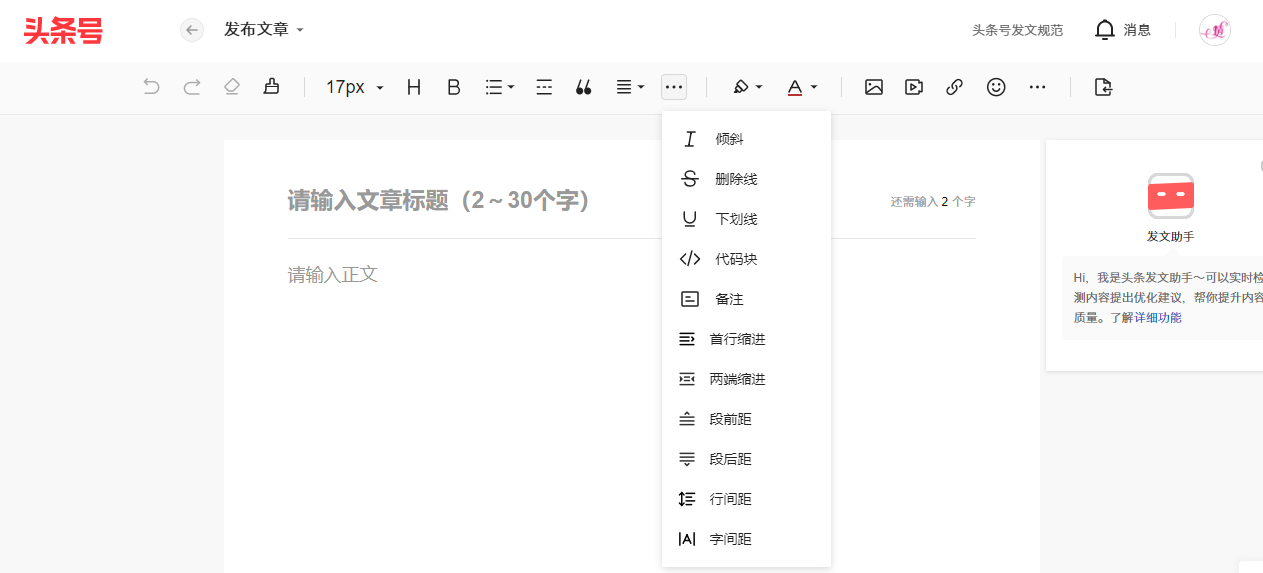This screenshot has height=573, width=1263.
Task: Toggle bold formatting with B icon
Action: (453, 87)
